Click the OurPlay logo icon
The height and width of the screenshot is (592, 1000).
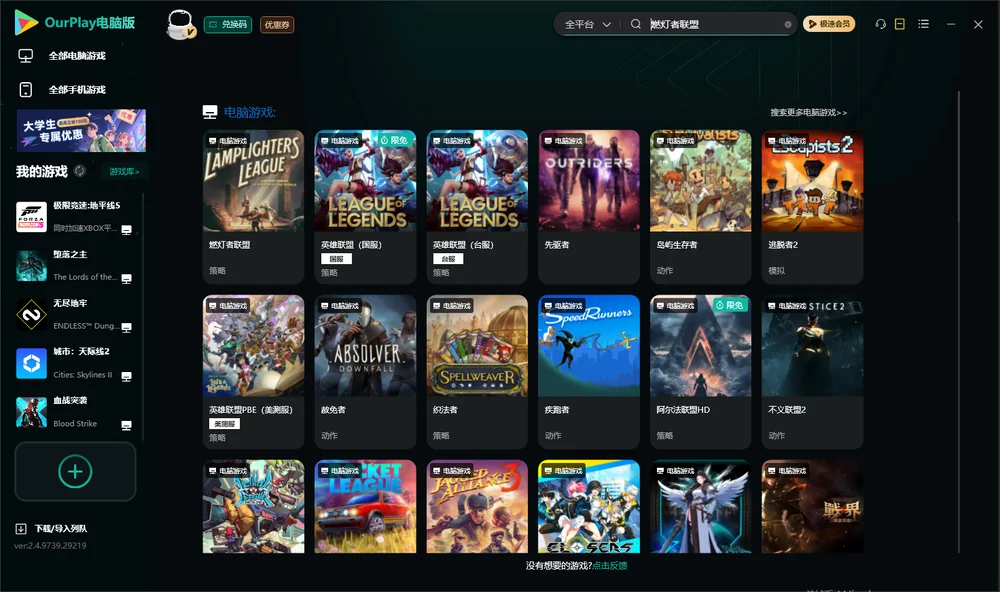(26, 22)
